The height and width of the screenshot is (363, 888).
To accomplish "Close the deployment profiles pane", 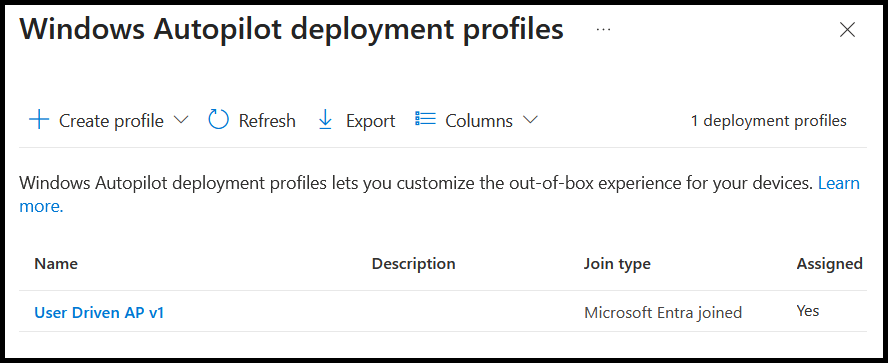I will click(x=847, y=29).
